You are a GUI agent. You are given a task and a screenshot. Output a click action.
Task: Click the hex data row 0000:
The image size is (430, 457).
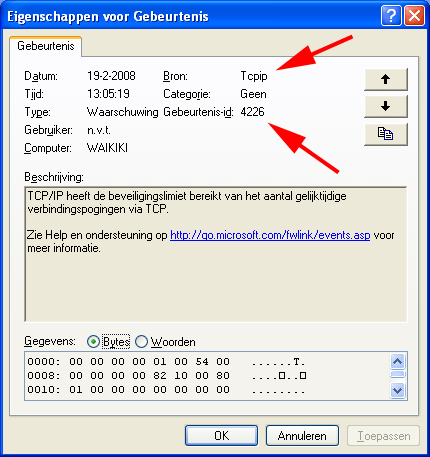pyautogui.click(x=166, y=362)
